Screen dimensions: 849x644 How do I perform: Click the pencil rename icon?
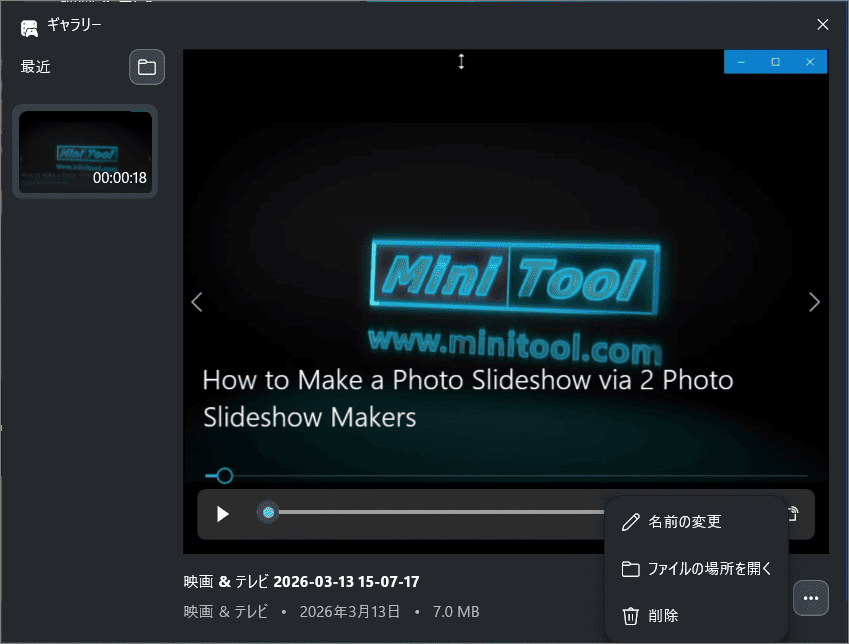pos(630,522)
